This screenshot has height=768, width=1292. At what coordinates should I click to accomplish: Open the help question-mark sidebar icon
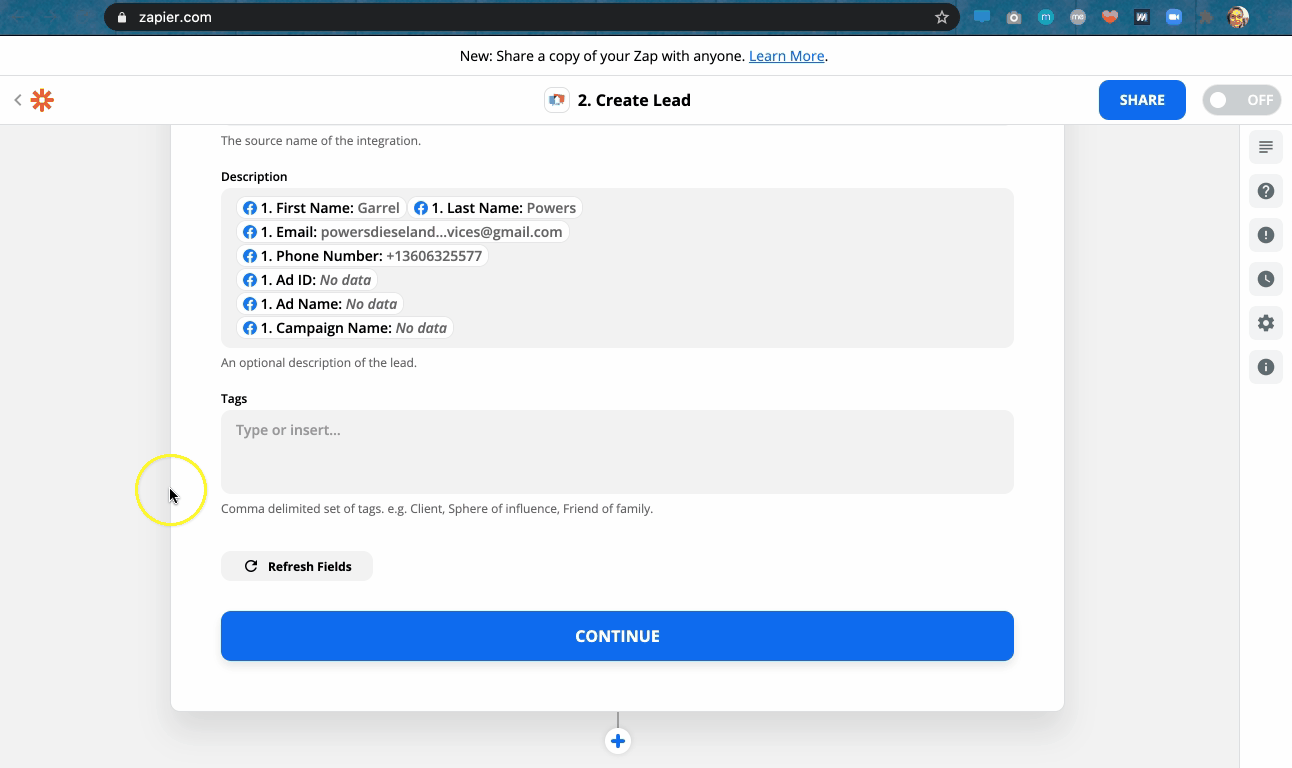coord(1266,191)
